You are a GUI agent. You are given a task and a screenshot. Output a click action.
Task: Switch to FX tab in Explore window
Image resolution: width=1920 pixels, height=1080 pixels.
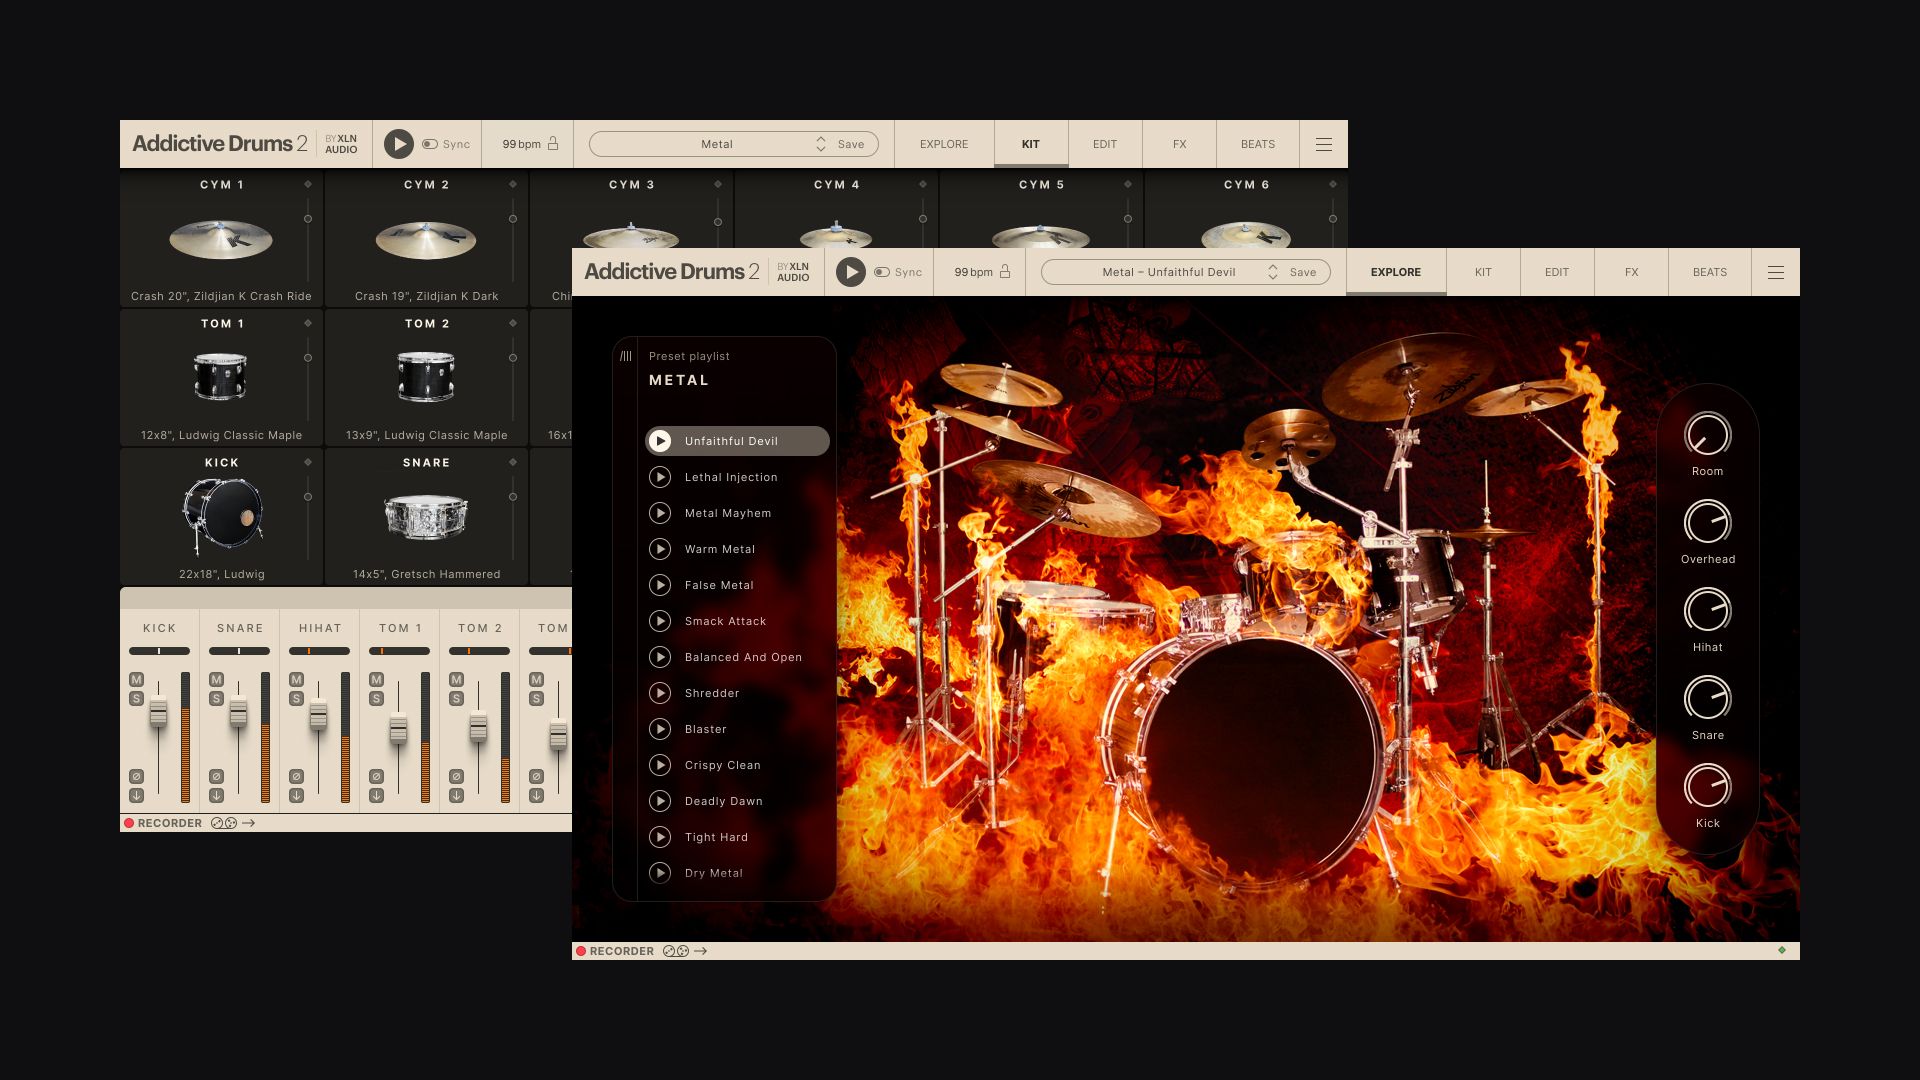1631,272
